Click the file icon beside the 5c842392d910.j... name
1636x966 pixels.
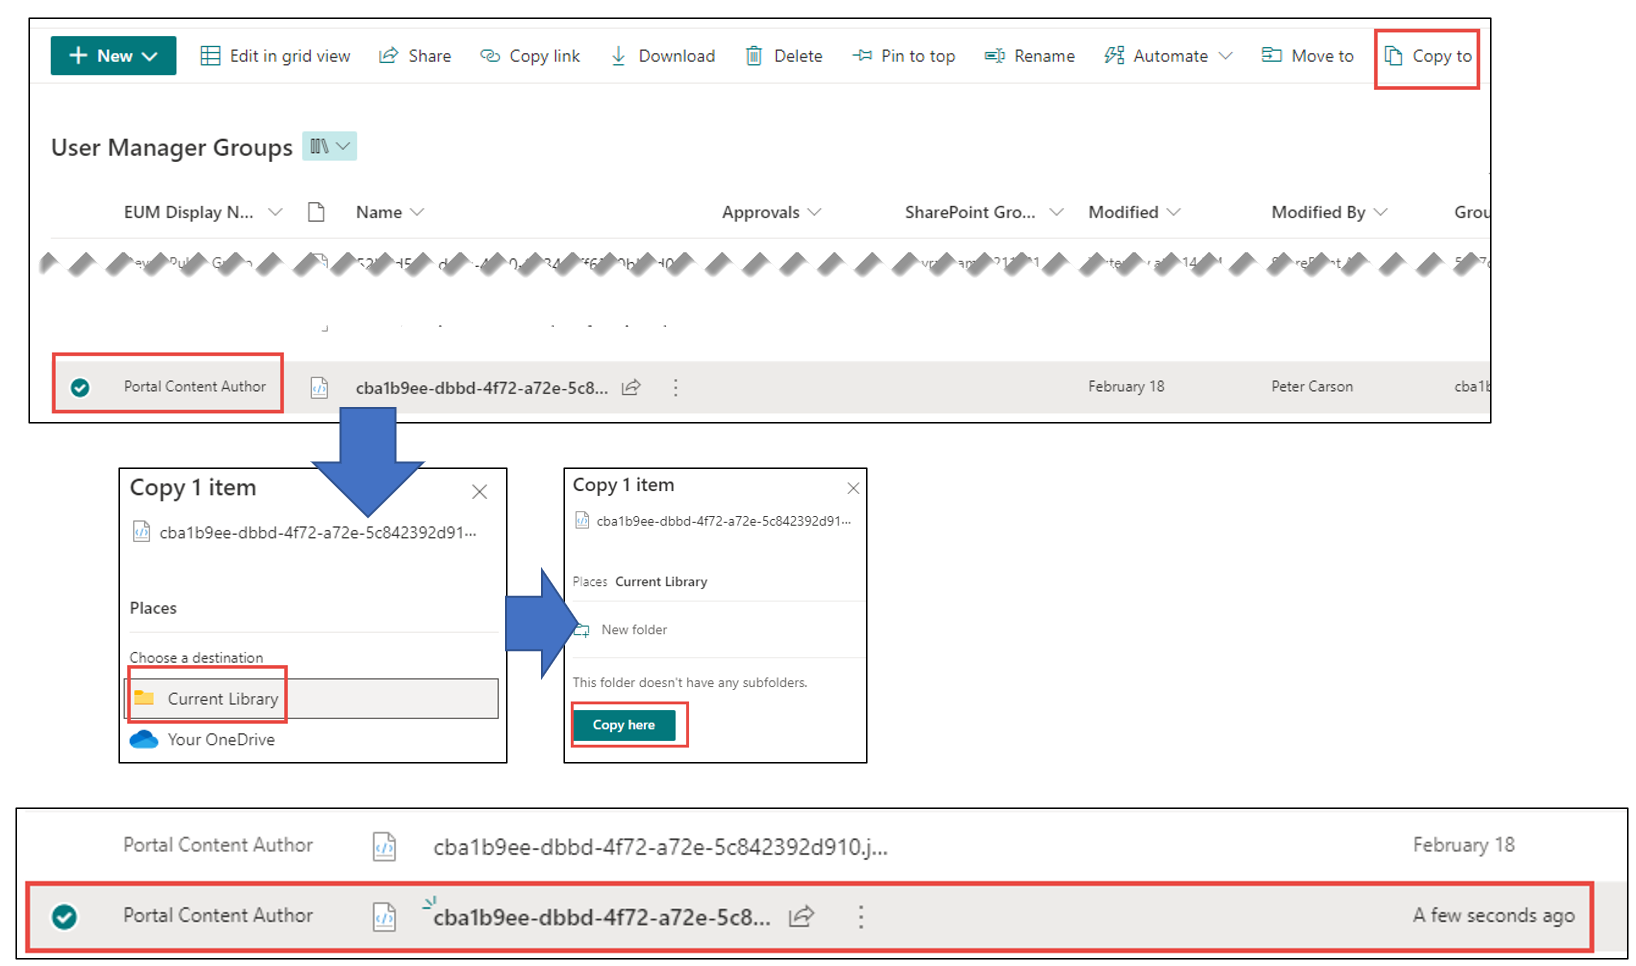click(x=385, y=847)
